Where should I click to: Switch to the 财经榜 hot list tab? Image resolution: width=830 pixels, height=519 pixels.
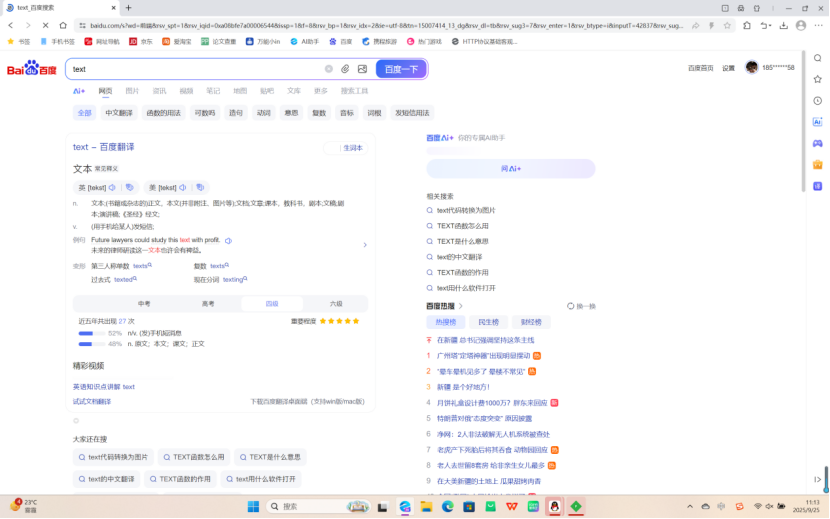coord(531,322)
